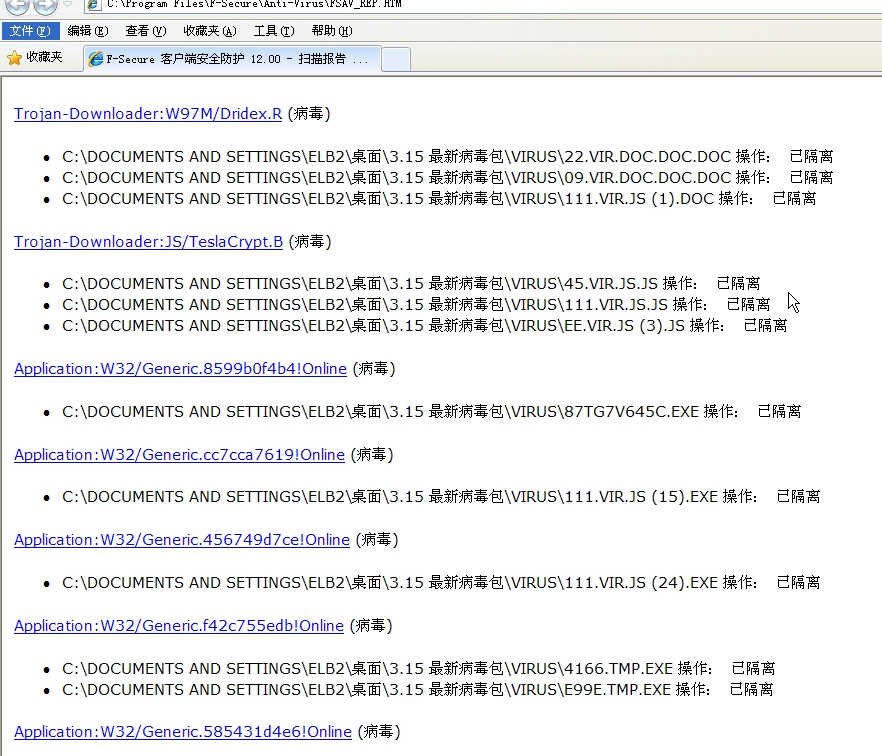Select the F-Secure scan report tab

232,59
